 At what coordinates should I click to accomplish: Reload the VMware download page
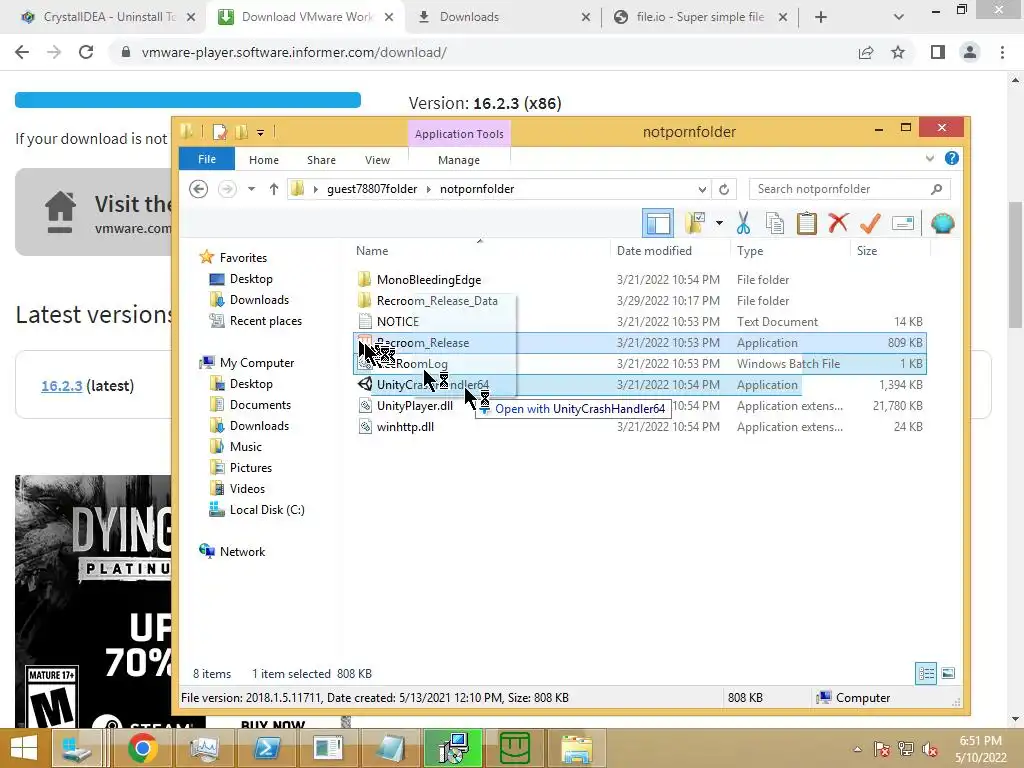click(x=86, y=52)
